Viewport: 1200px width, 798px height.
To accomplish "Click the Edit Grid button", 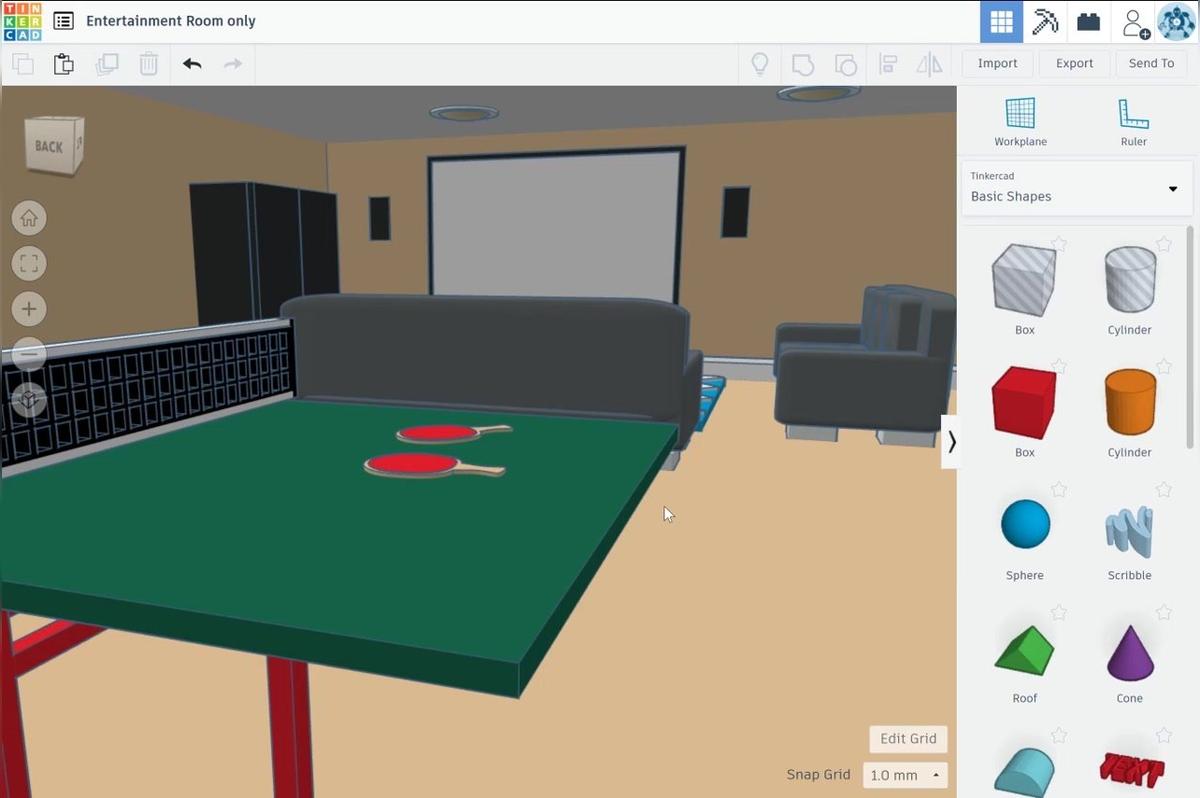I will (x=908, y=739).
